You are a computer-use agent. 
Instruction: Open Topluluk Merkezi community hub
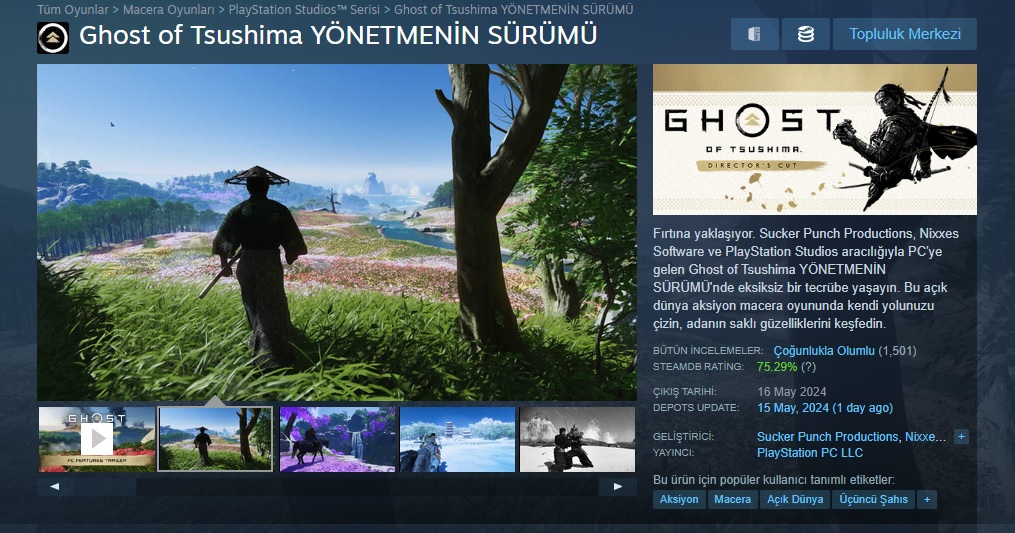pyautogui.click(x=904, y=34)
